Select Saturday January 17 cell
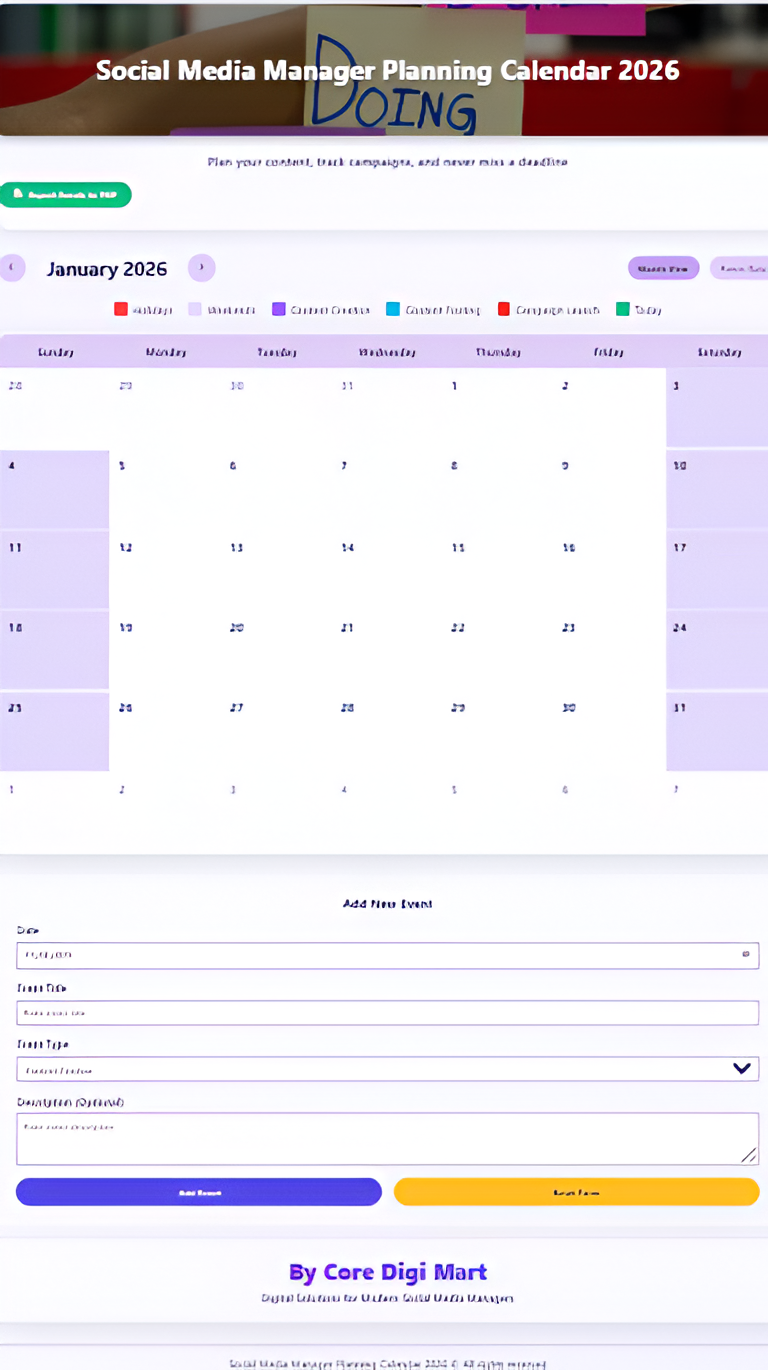Image resolution: width=768 pixels, height=1370 pixels. point(717,570)
